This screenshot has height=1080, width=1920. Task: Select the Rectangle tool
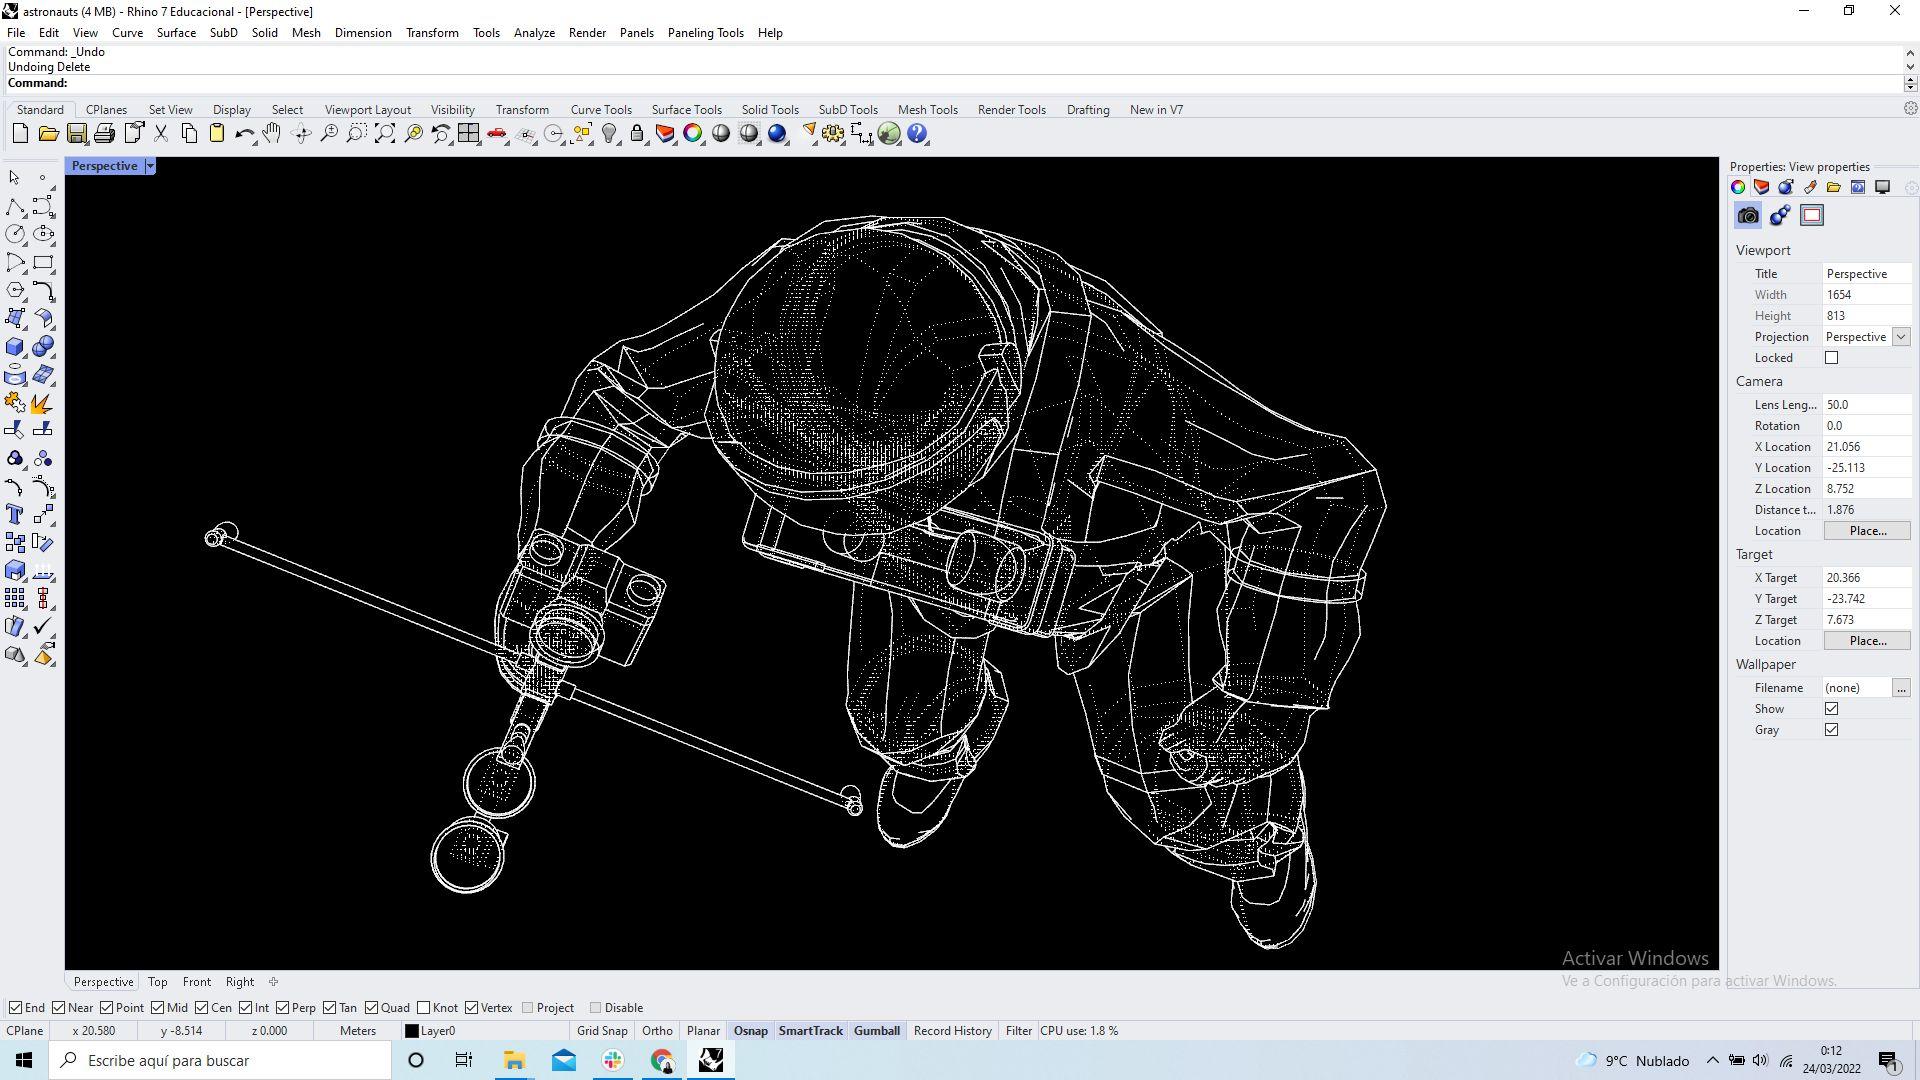point(43,262)
